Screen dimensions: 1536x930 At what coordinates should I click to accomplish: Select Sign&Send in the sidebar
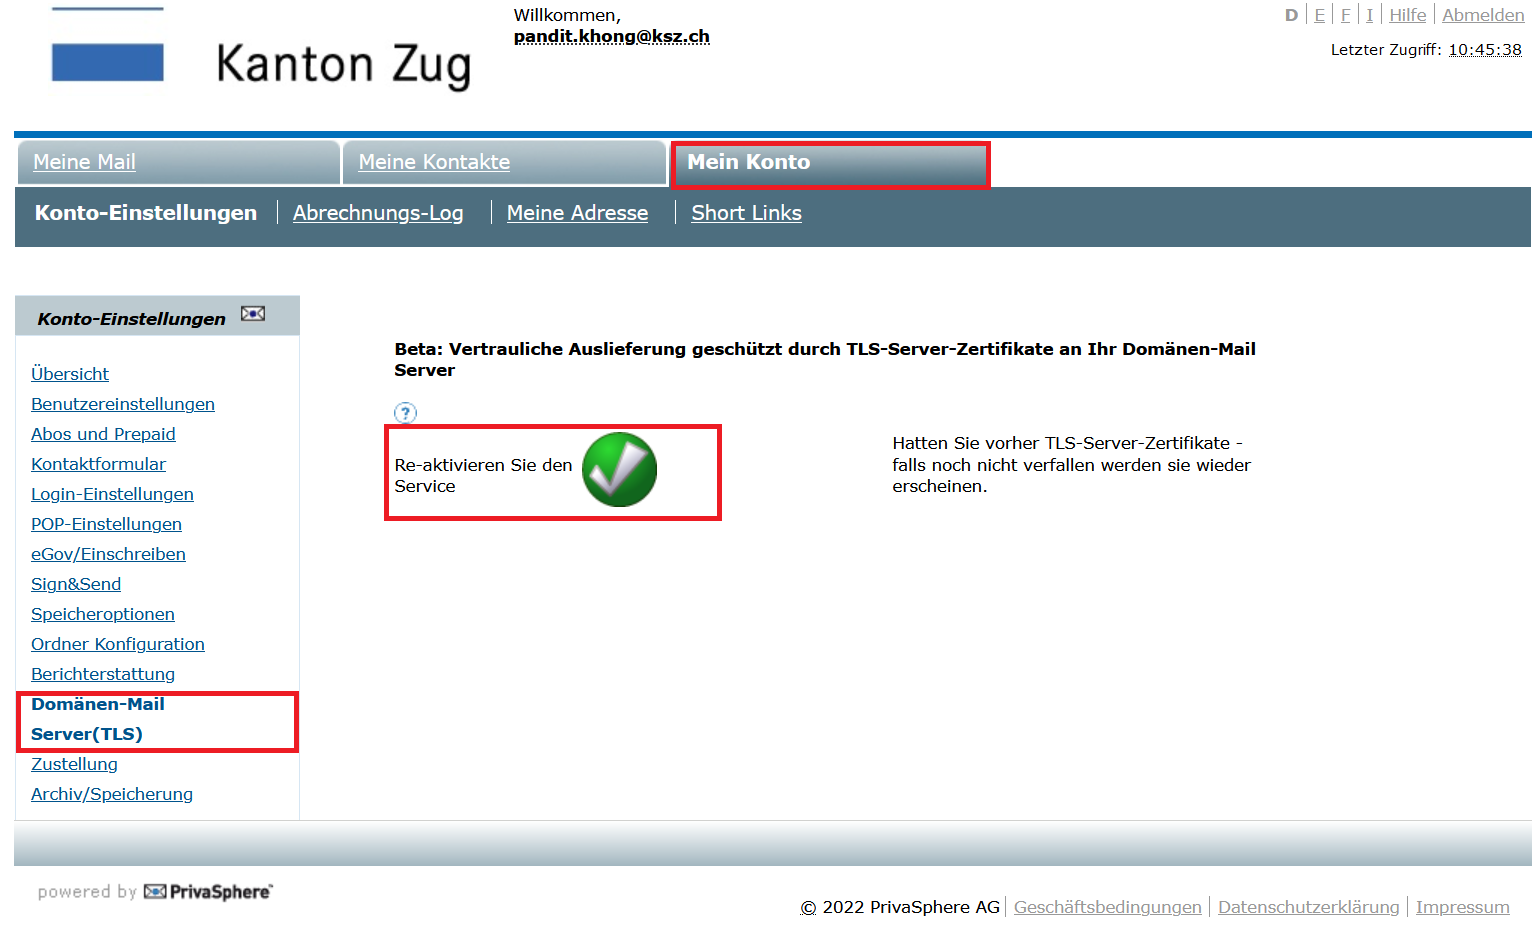[76, 584]
